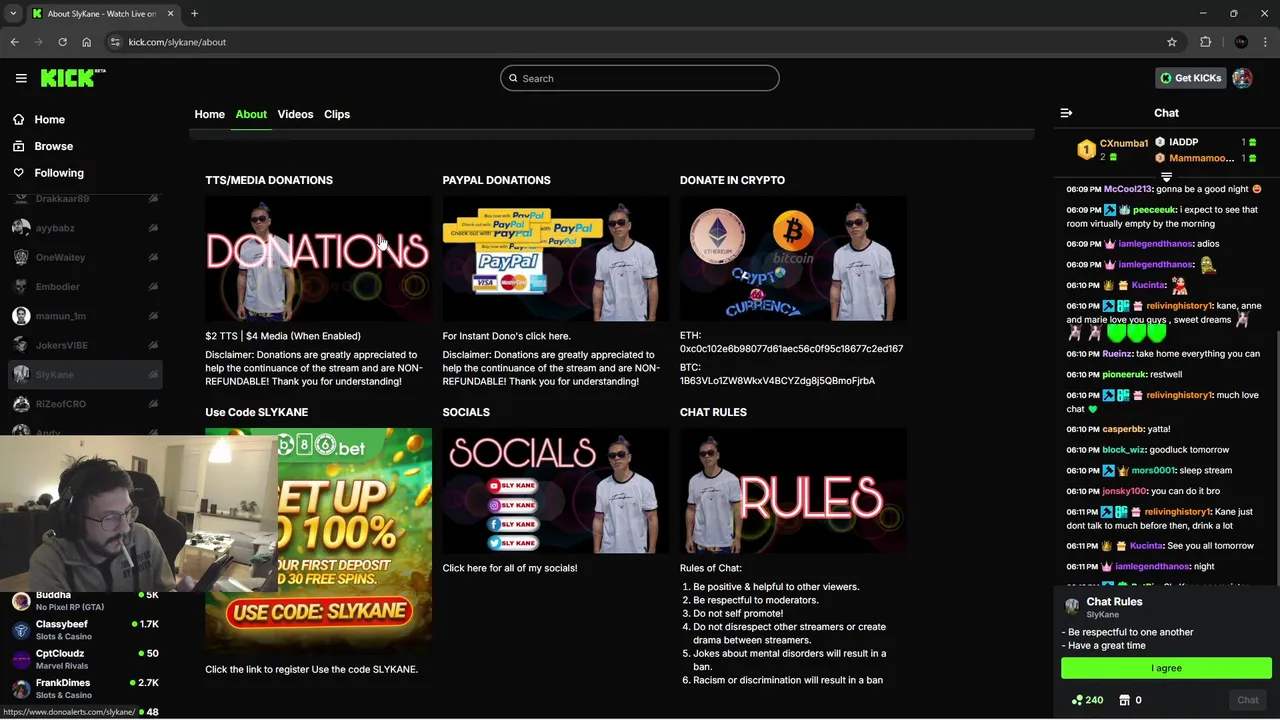Open the hamburger sidebar menu
1280x720 pixels.
pos(21,78)
